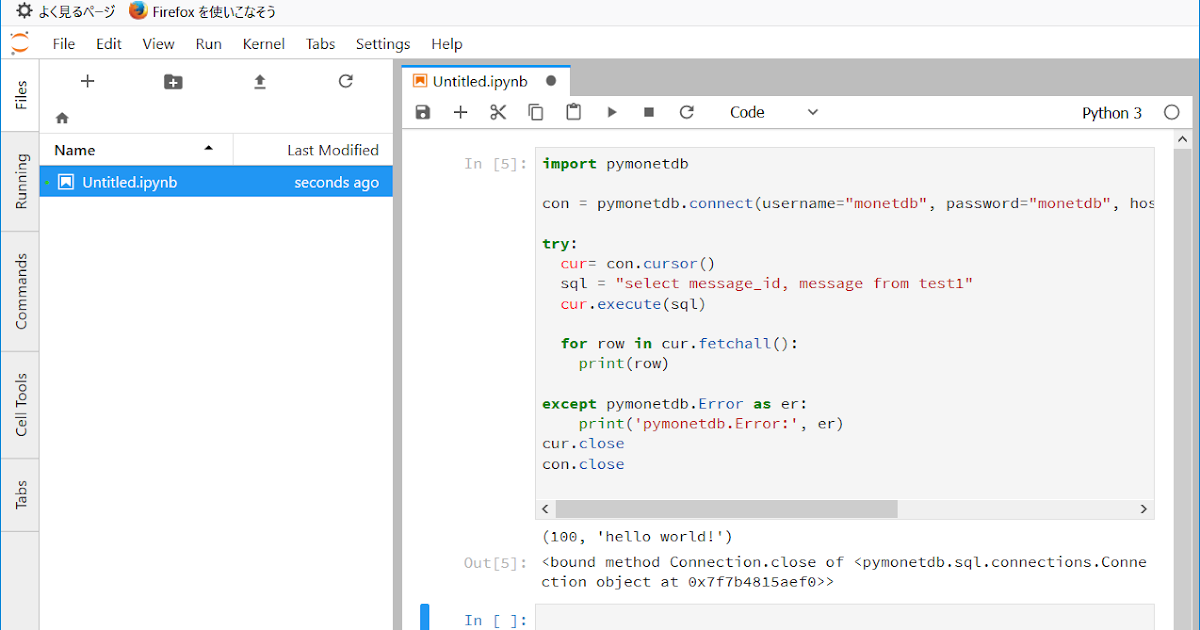Screen dimensions: 1200x630
Task: Open the Kernel menu
Action: pos(263,43)
